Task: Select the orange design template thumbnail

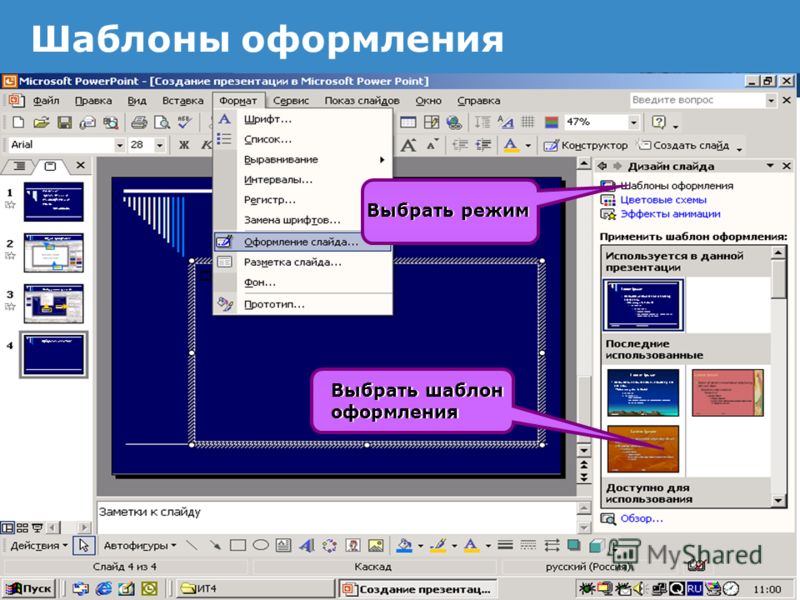Action: click(643, 448)
